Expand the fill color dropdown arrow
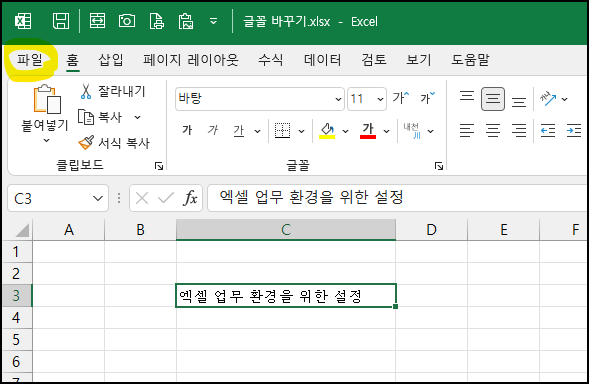 tap(346, 131)
